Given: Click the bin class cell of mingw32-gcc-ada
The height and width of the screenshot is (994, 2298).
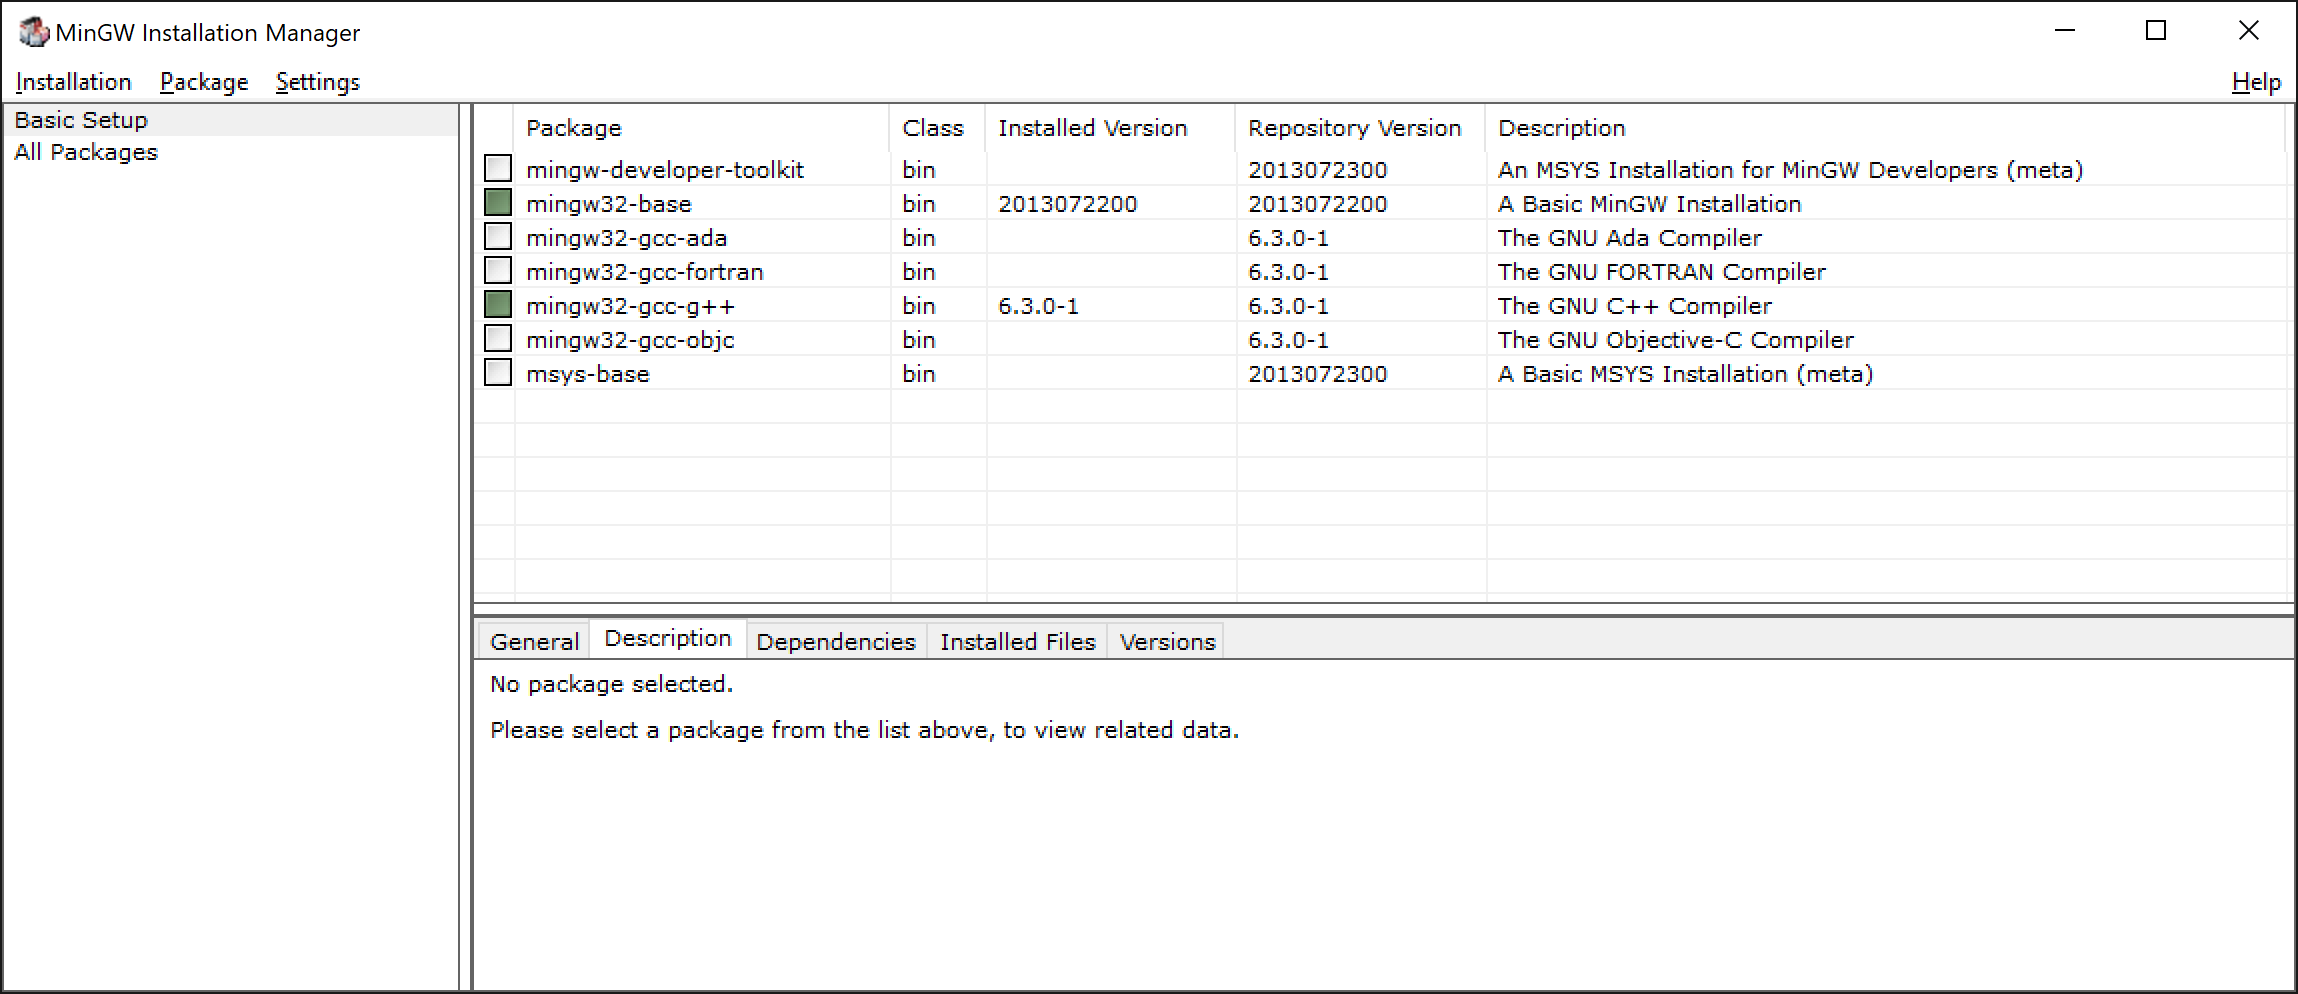Looking at the screenshot, I should click(x=919, y=238).
